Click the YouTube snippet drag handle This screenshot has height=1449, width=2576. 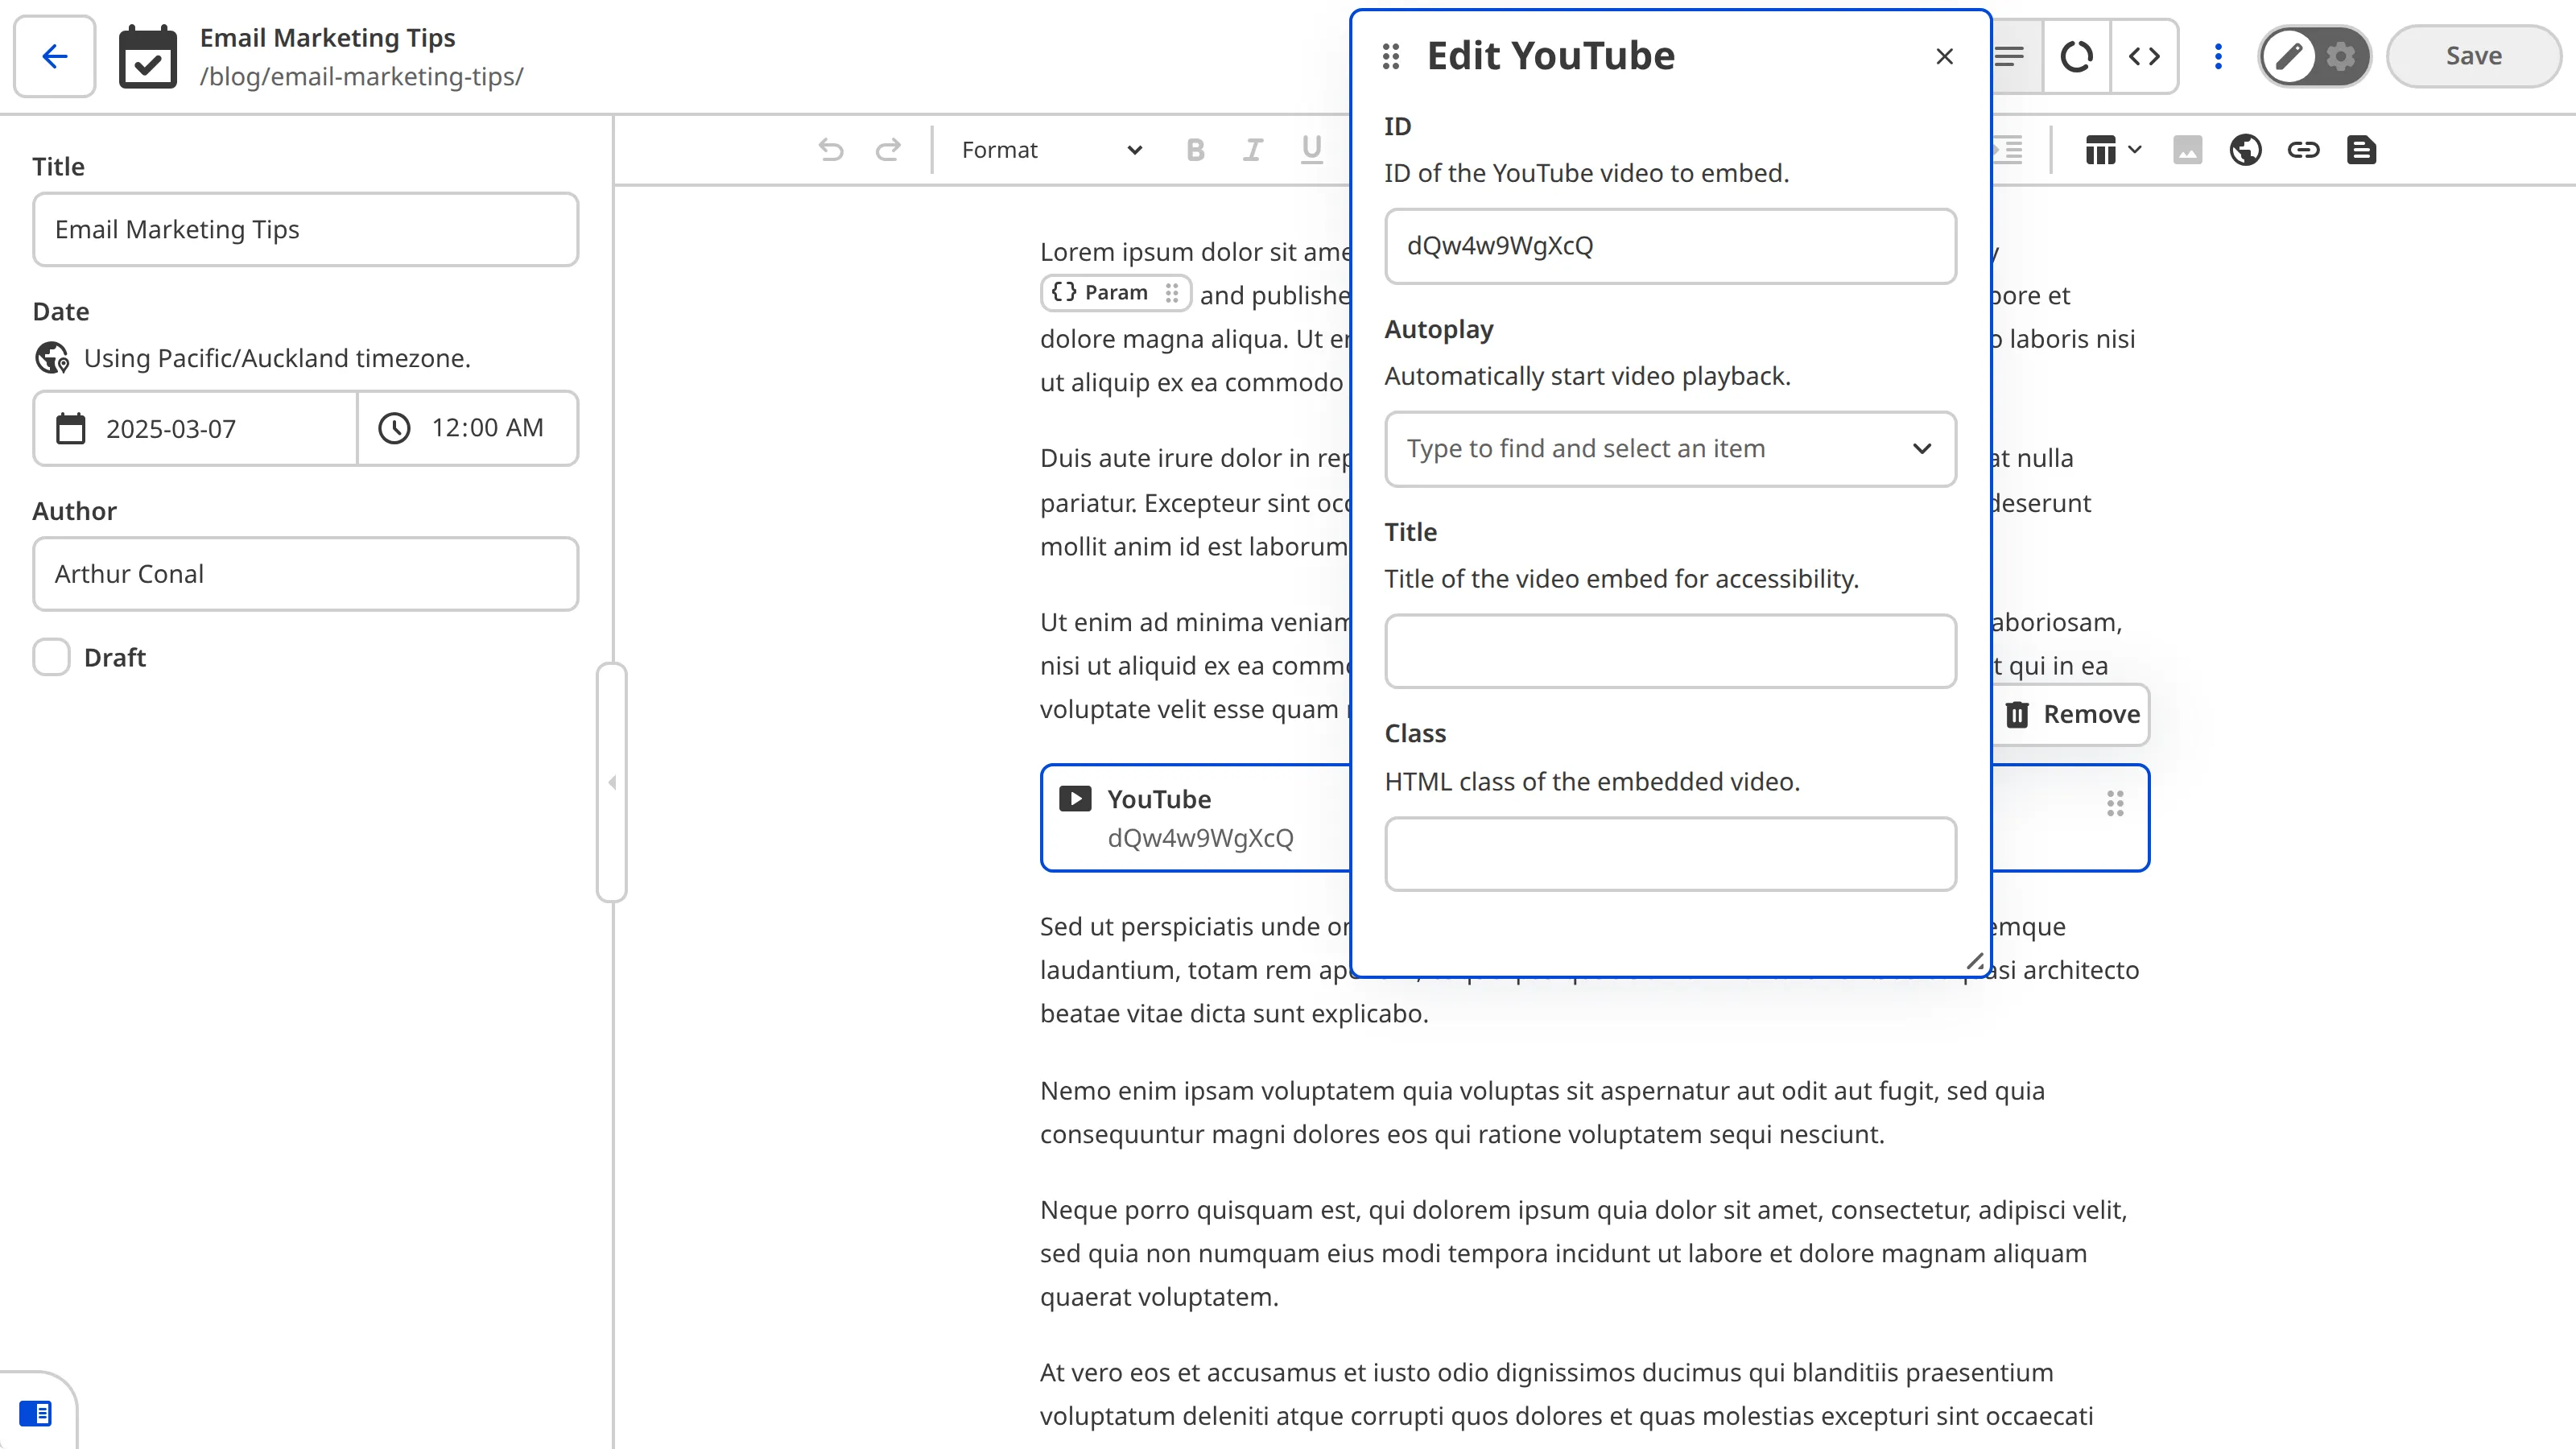pos(2115,803)
